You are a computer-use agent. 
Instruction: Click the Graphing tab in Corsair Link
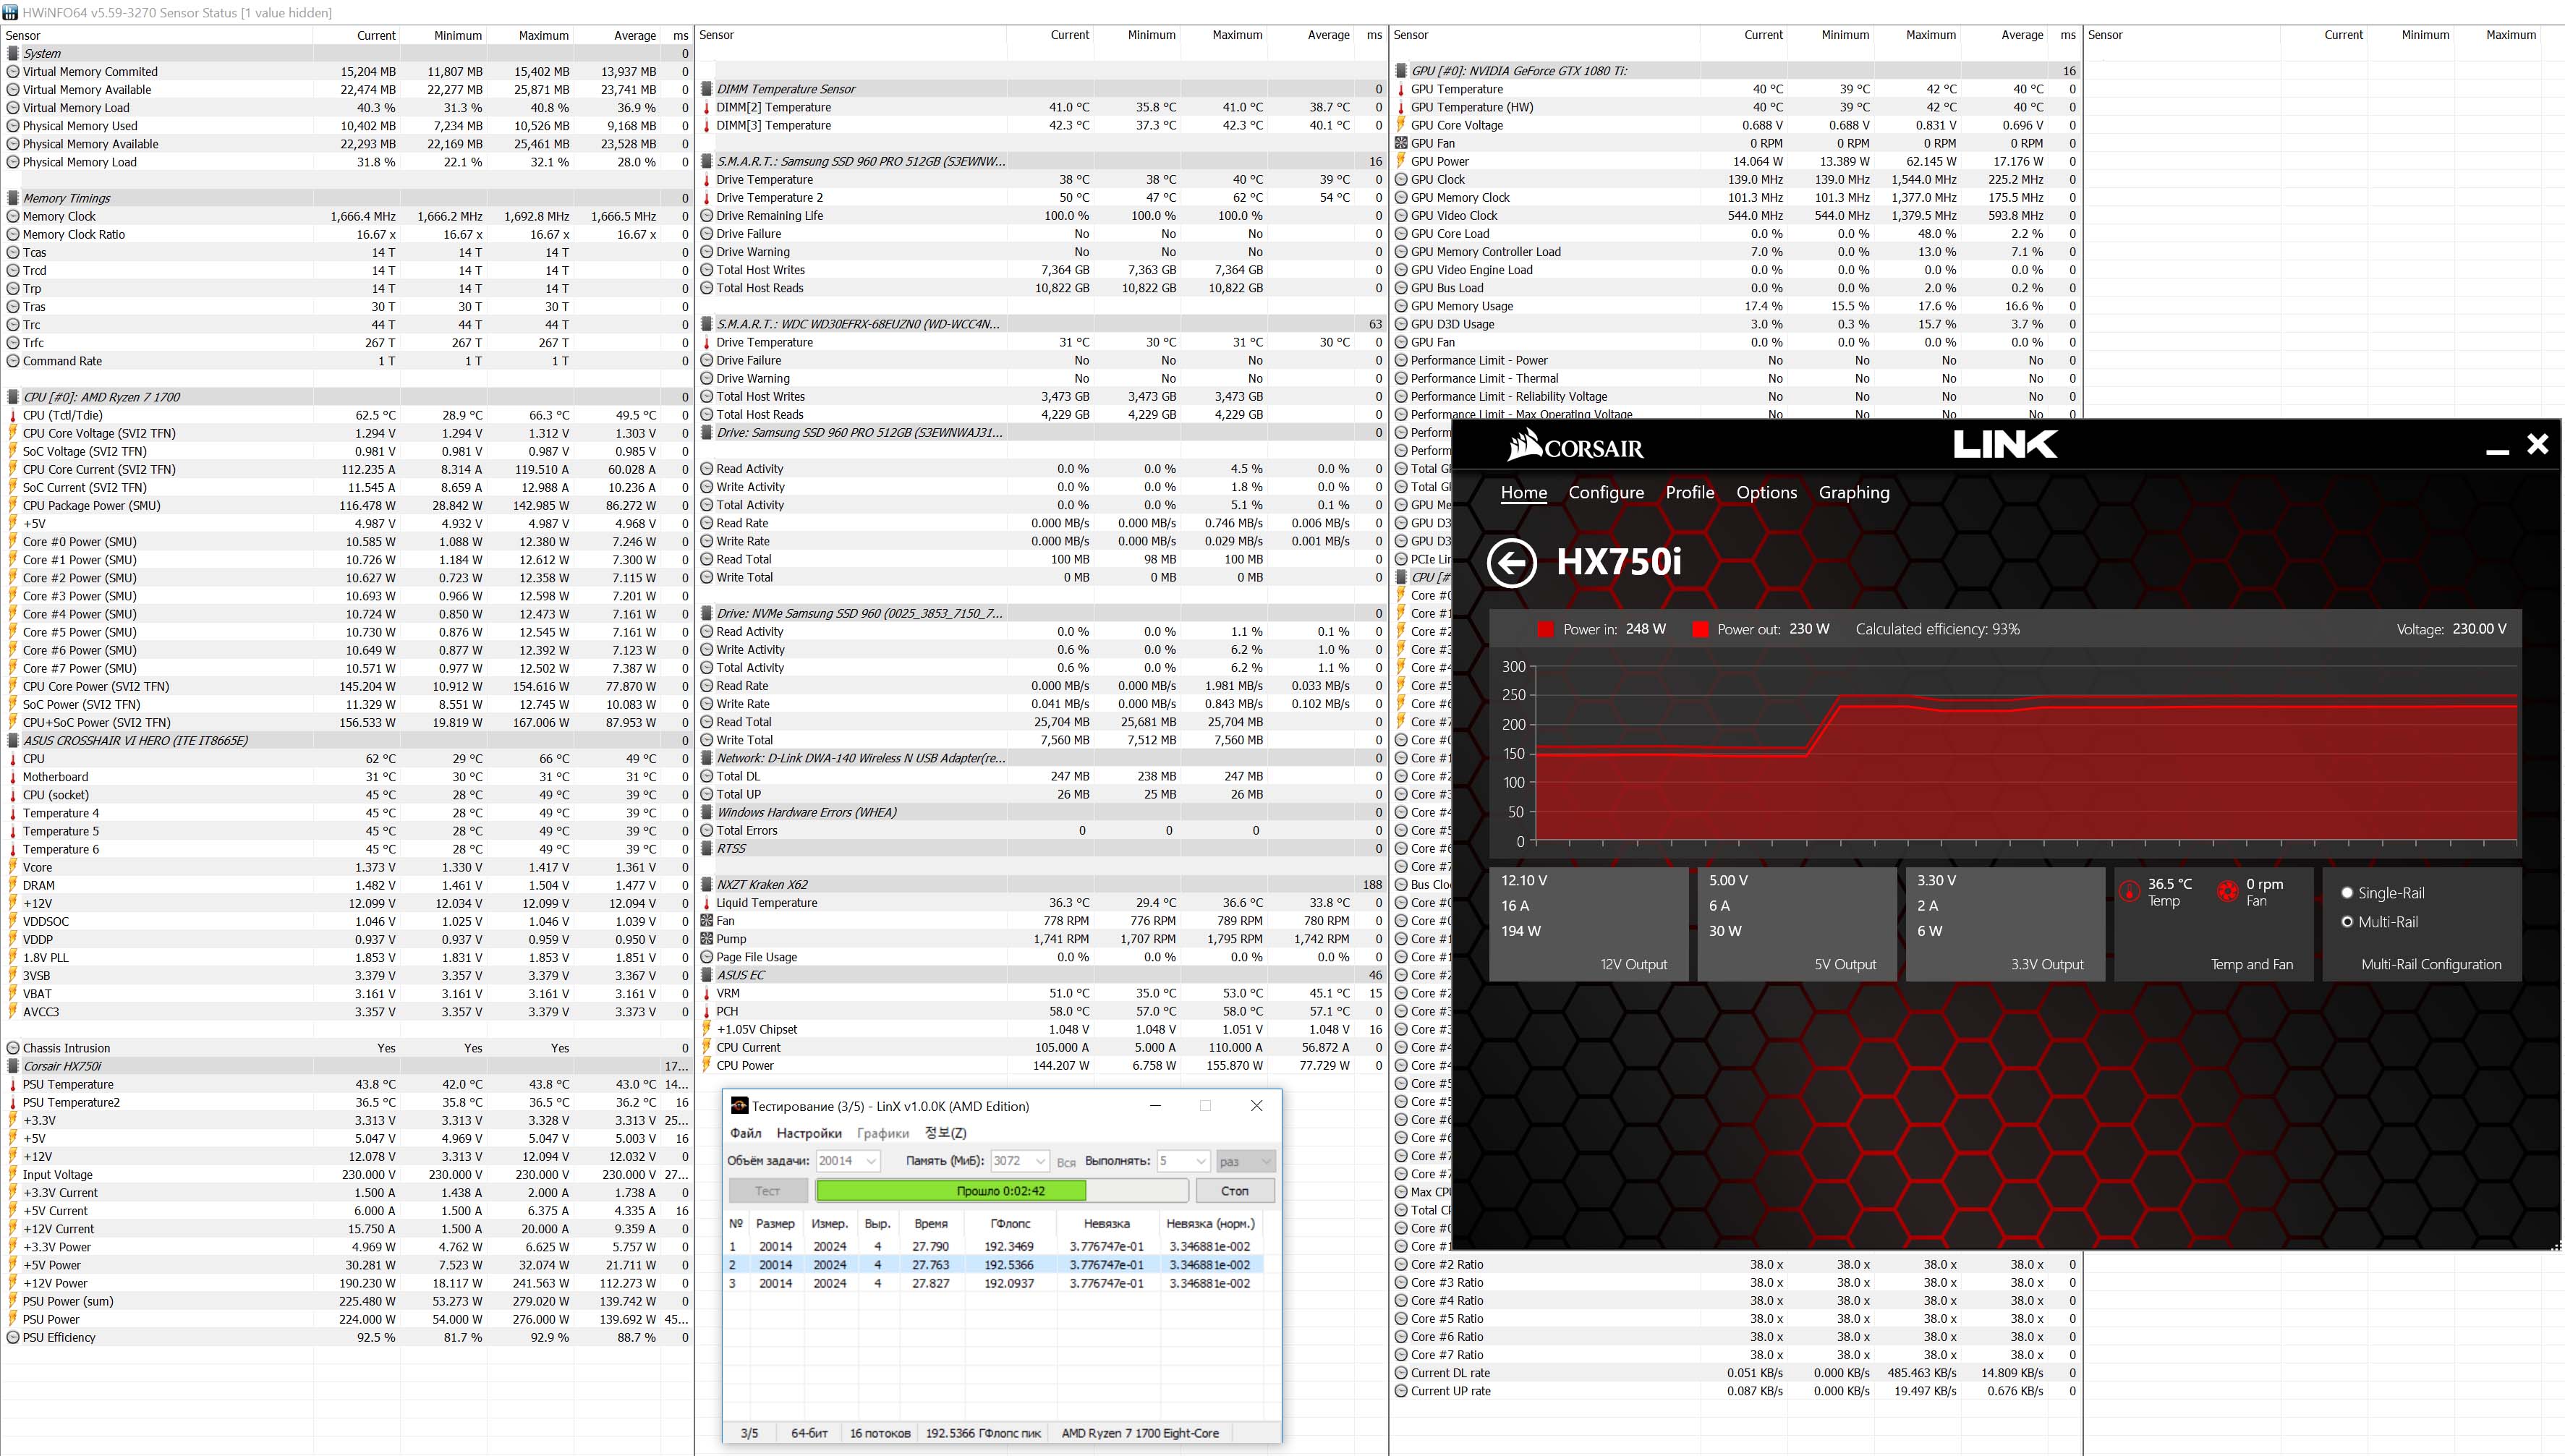[x=1853, y=492]
